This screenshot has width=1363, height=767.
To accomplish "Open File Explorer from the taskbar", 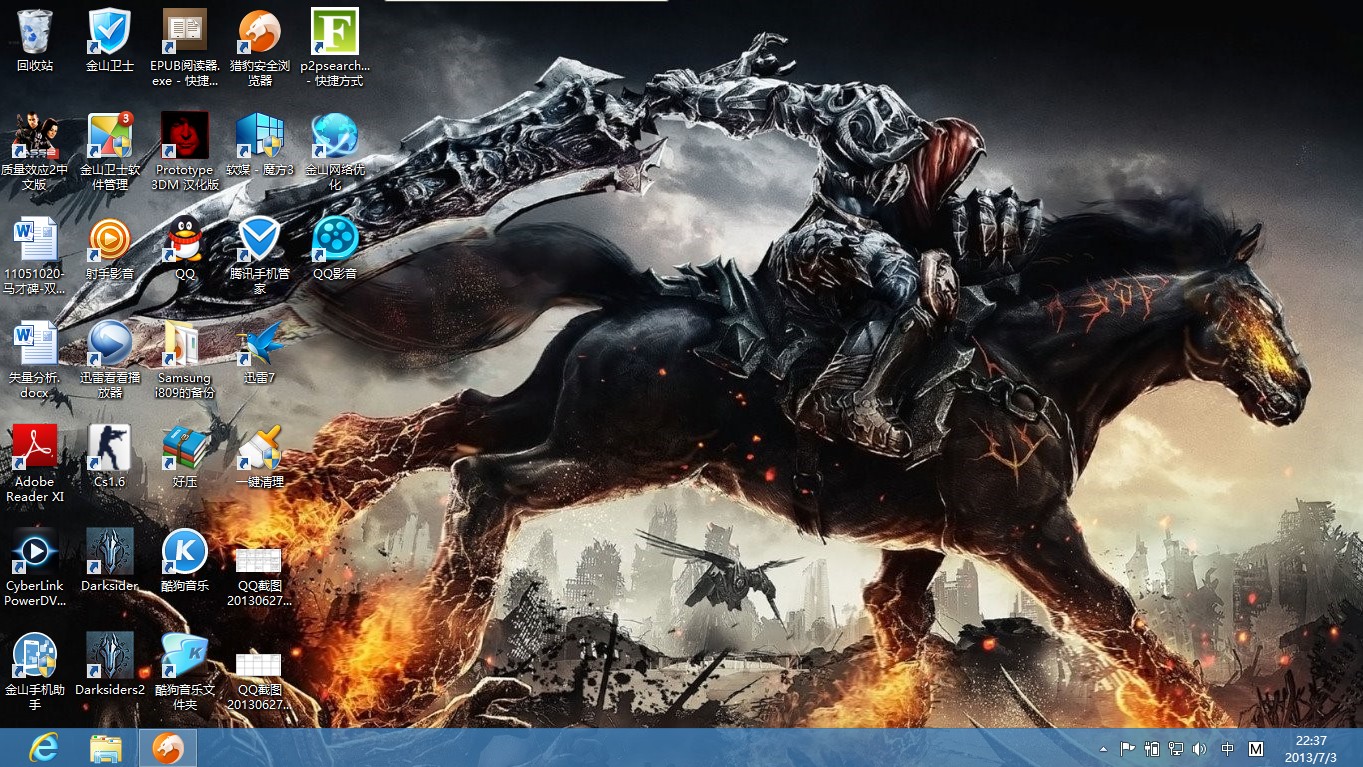I will [x=106, y=748].
